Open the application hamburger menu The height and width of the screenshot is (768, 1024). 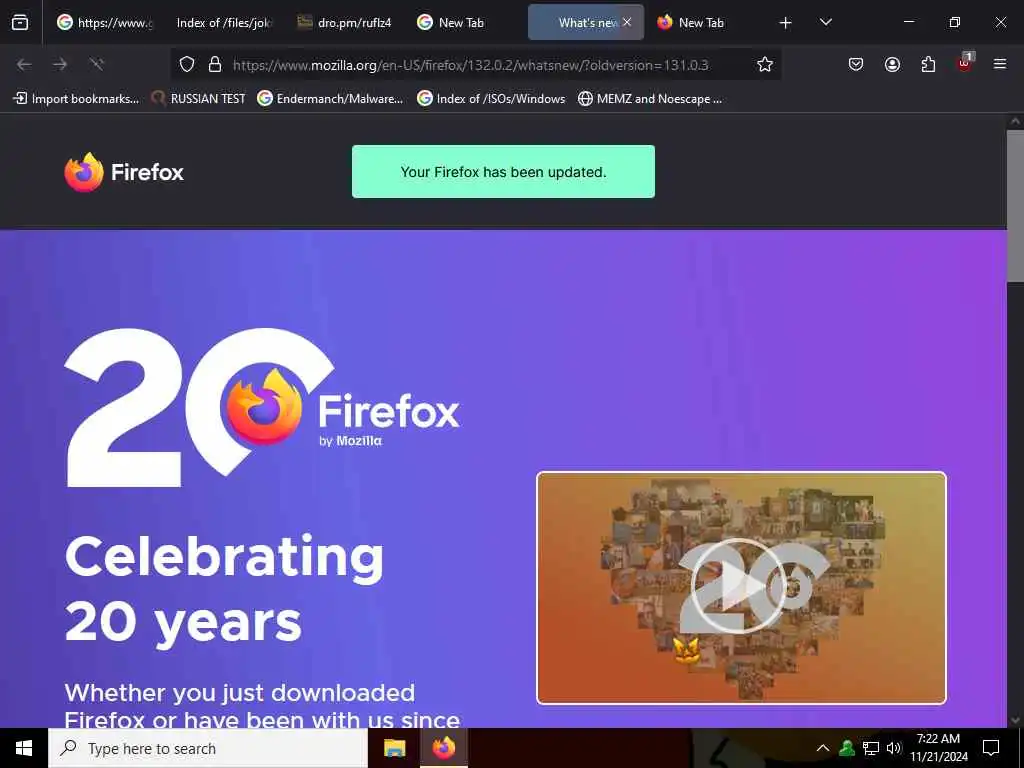(1000, 64)
